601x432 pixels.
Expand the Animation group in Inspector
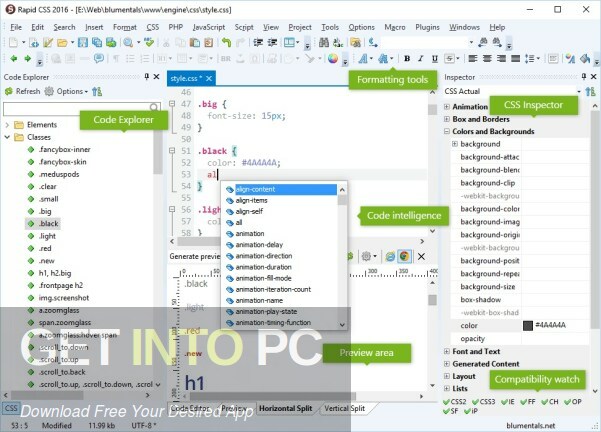pos(447,107)
